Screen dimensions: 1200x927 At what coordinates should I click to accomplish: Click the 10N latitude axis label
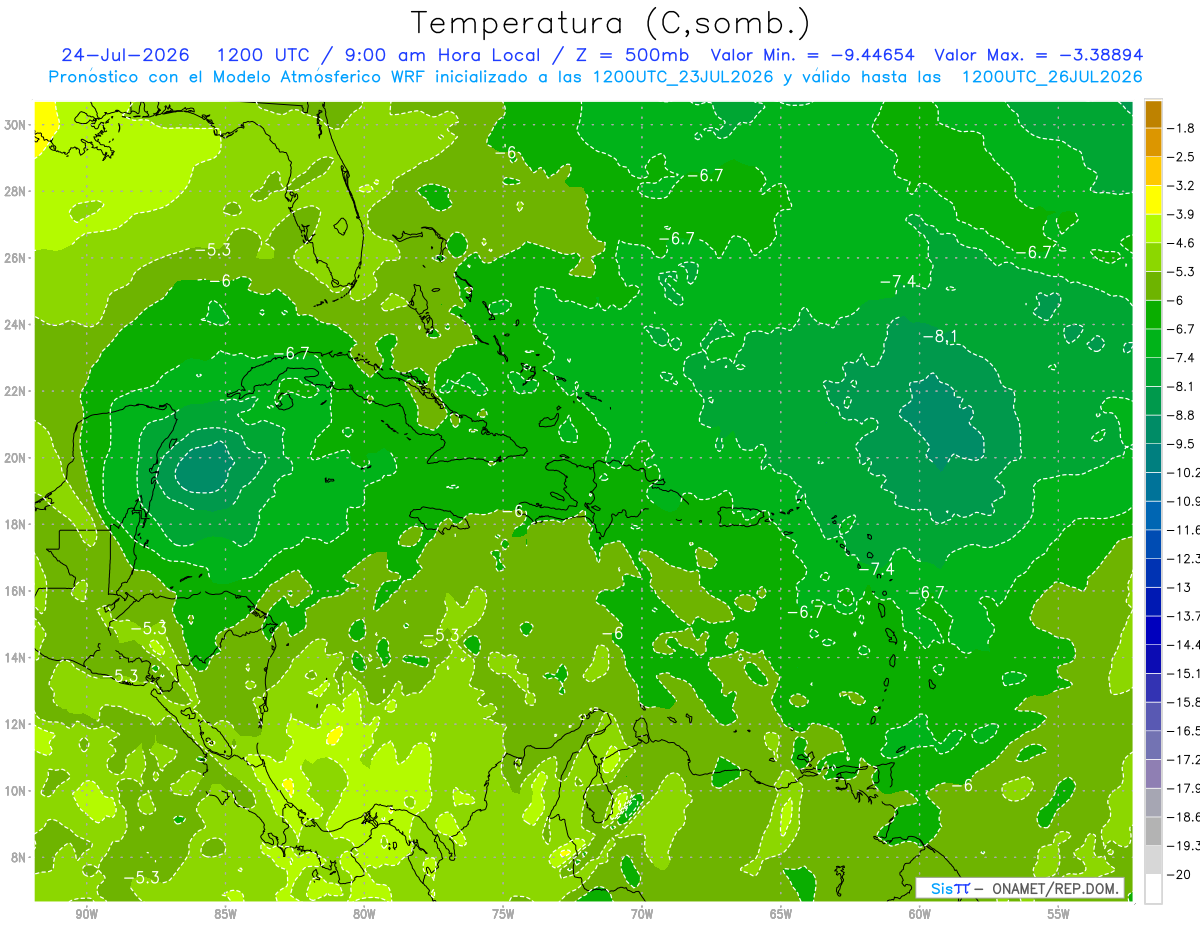click(x=17, y=791)
